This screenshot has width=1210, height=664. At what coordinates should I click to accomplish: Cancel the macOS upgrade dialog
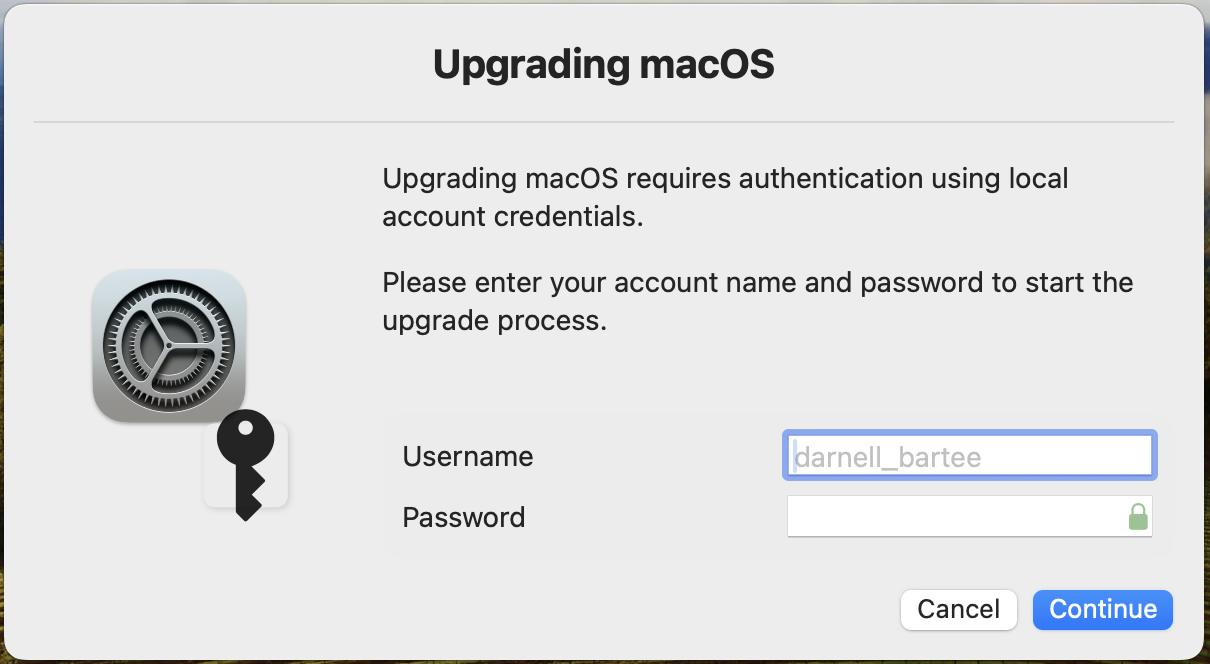tap(959, 609)
